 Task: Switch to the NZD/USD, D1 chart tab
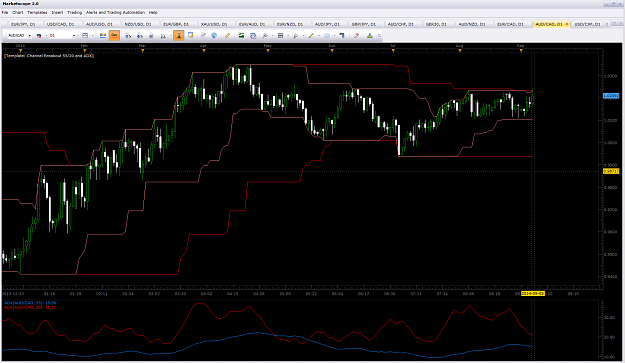pyautogui.click(x=138, y=24)
